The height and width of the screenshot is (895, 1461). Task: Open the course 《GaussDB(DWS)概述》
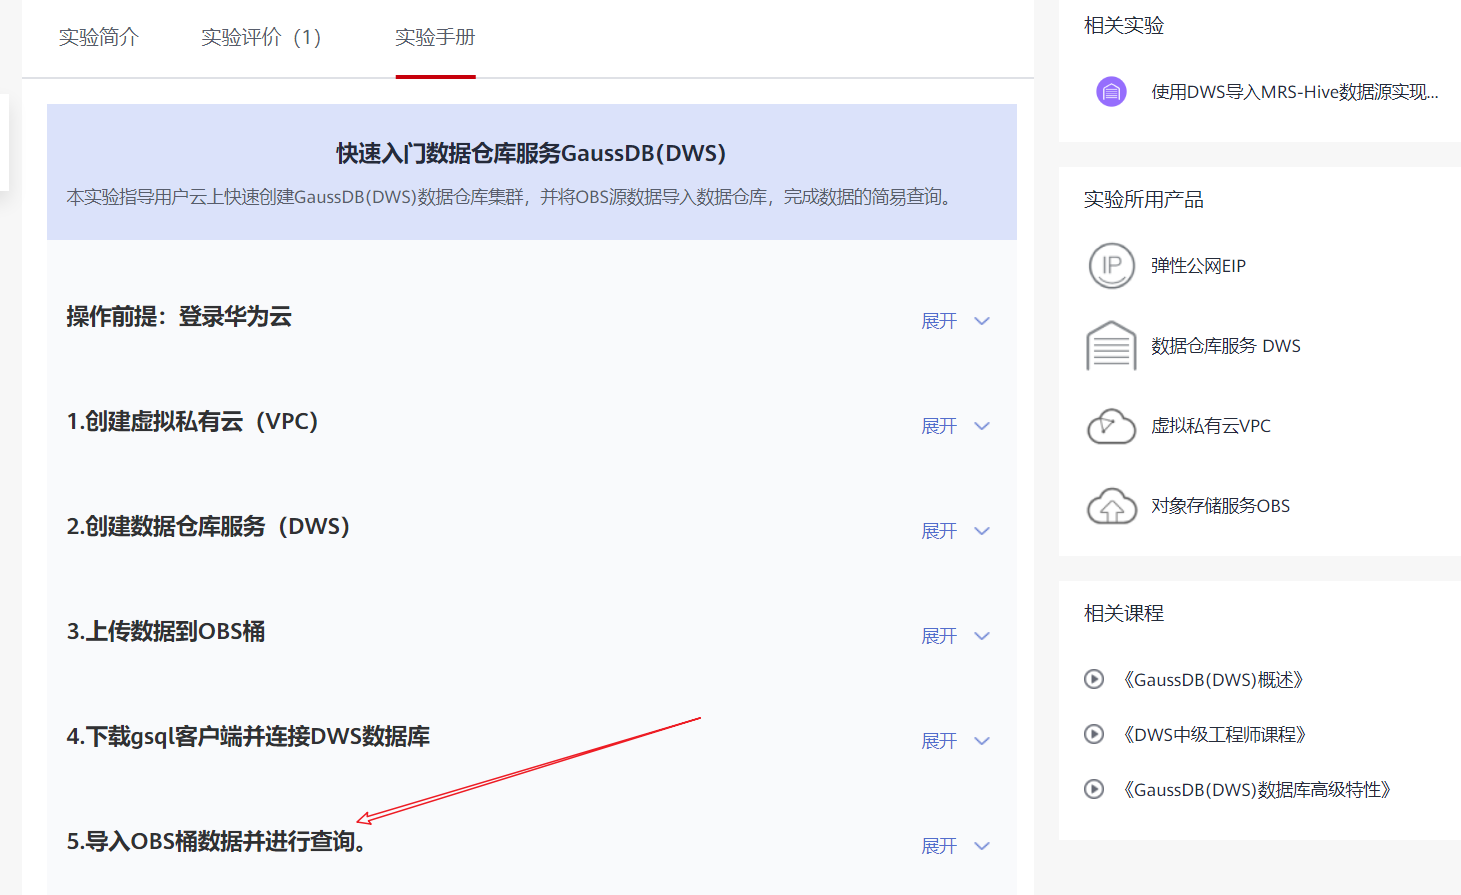click(x=1213, y=680)
